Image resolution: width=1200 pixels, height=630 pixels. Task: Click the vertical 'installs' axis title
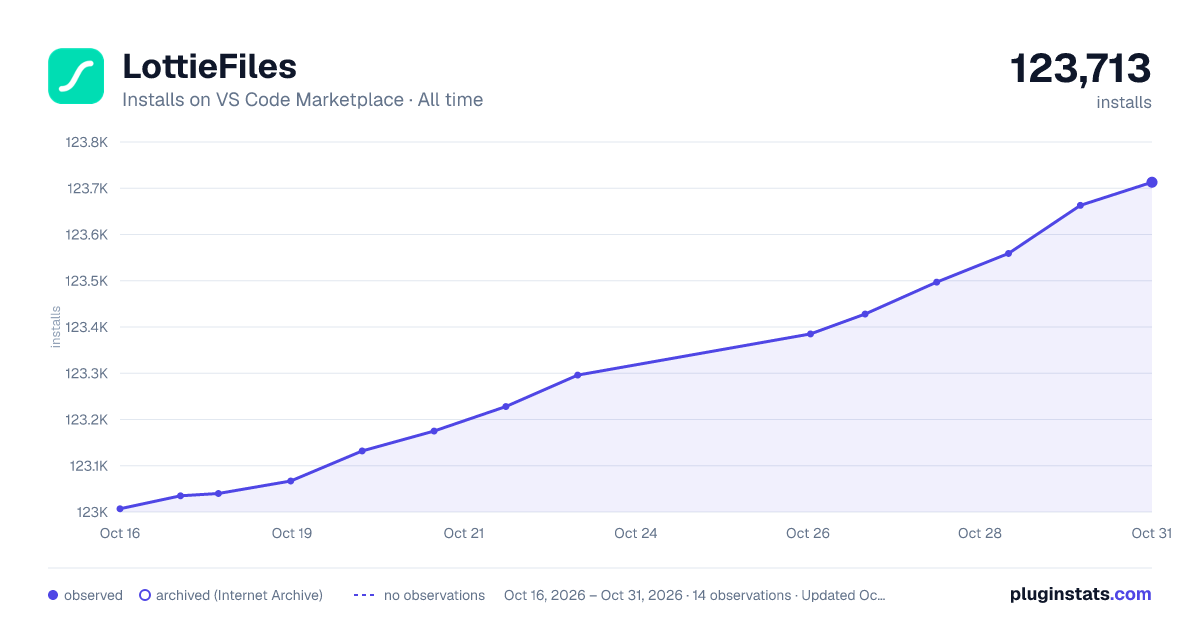coord(56,327)
